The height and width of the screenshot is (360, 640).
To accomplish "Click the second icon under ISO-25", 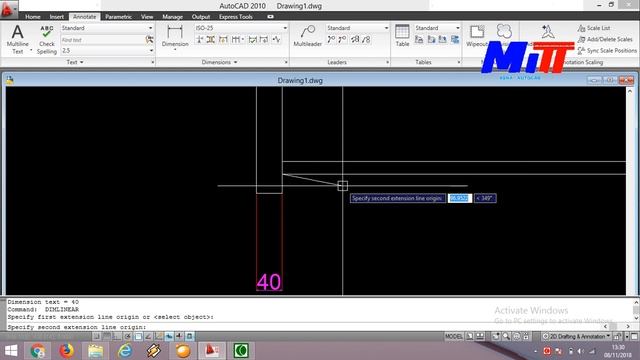I will 211,40.
